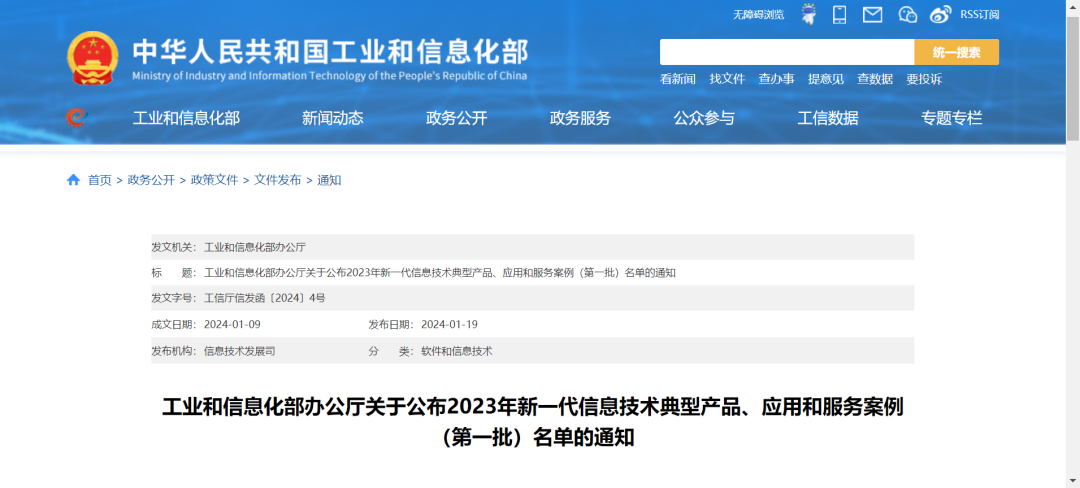The image size is (1080, 488).
Task: Click the email envelope icon
Action: click(872, 14)
